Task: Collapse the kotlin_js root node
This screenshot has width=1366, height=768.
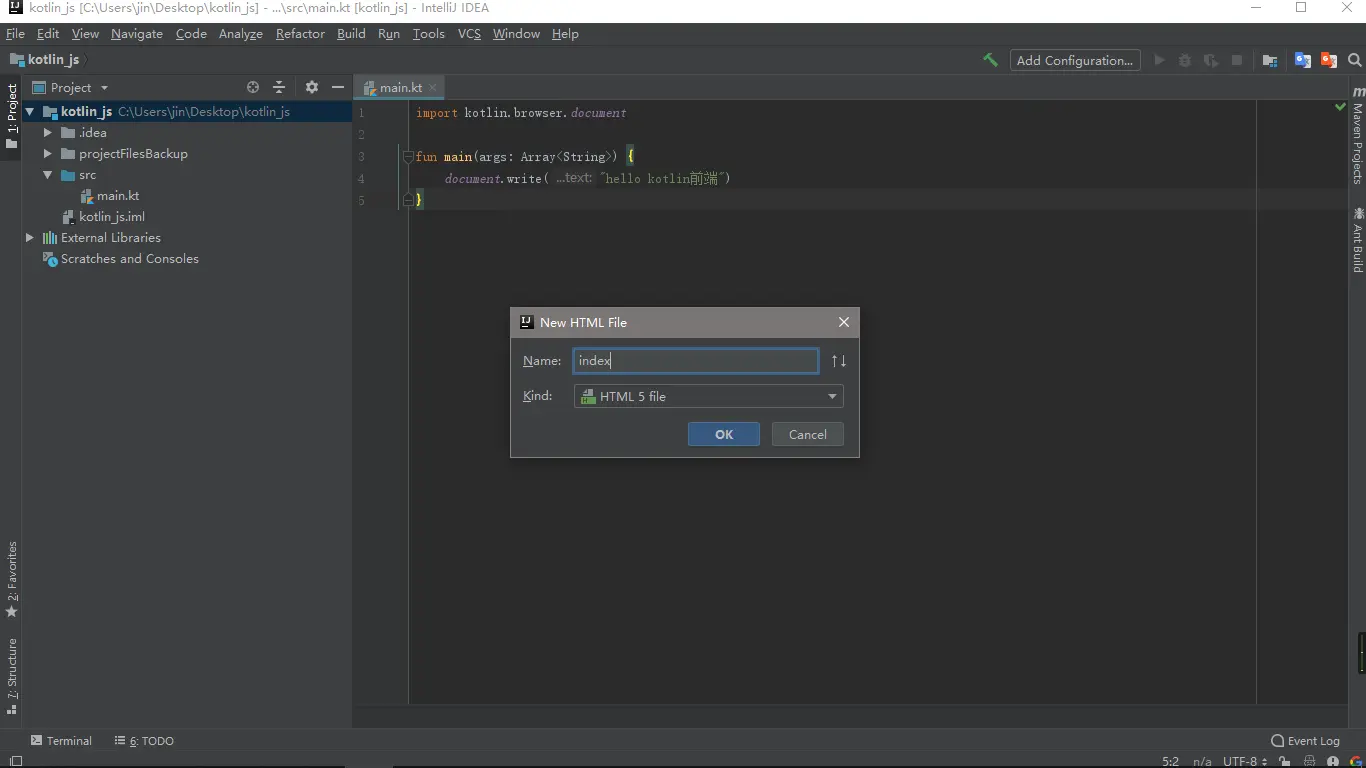Action: point(30,112)
